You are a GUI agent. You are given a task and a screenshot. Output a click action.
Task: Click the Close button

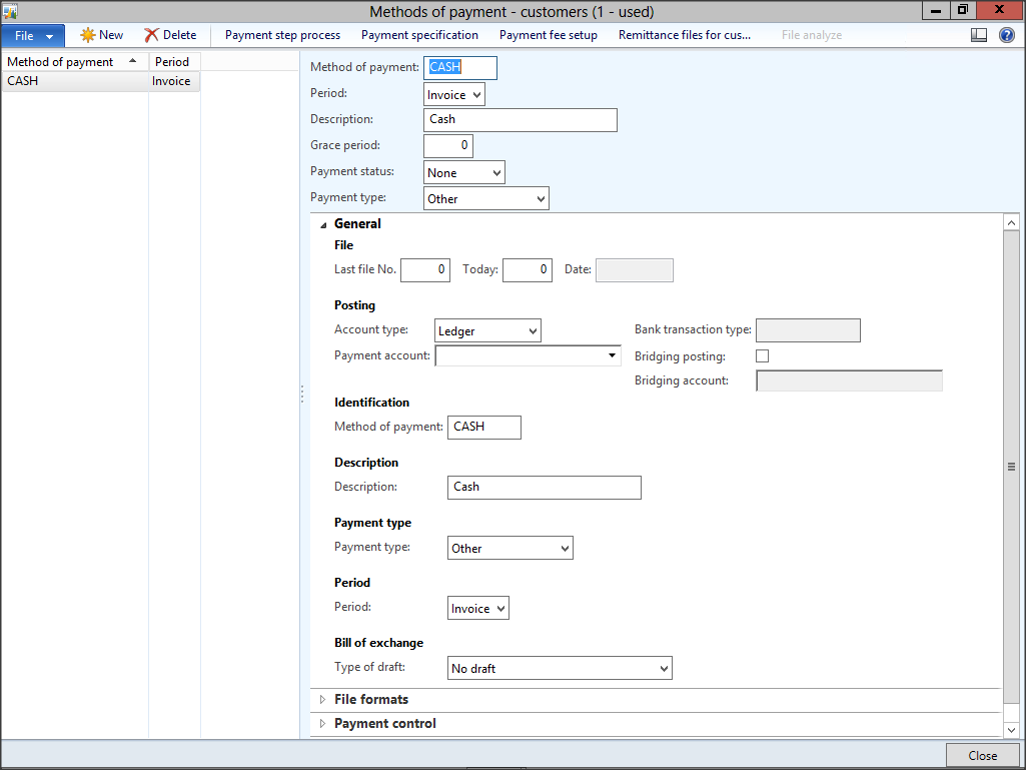[x=982, y=755]
